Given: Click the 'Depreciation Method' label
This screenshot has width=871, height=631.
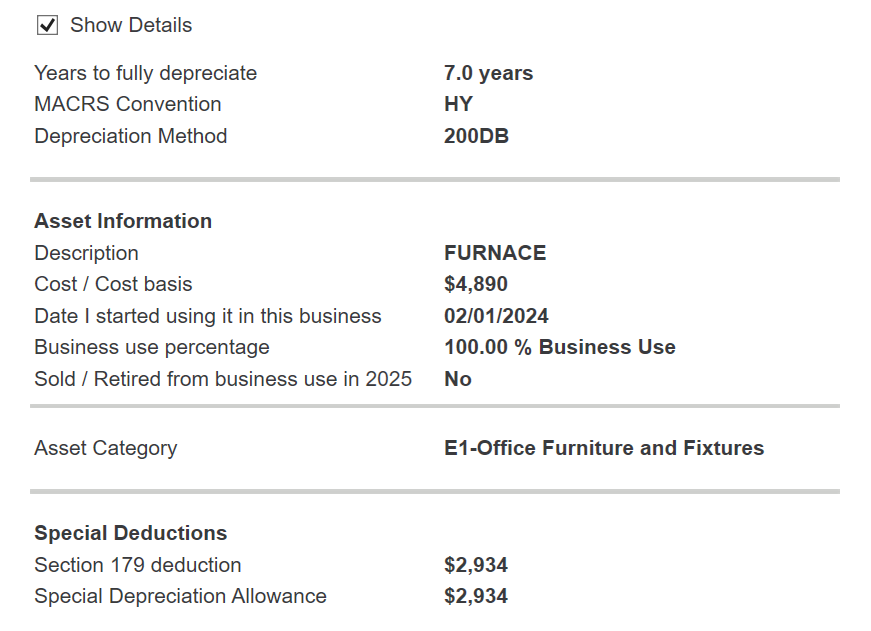Looking at the screenshot, I should point(131,136).
